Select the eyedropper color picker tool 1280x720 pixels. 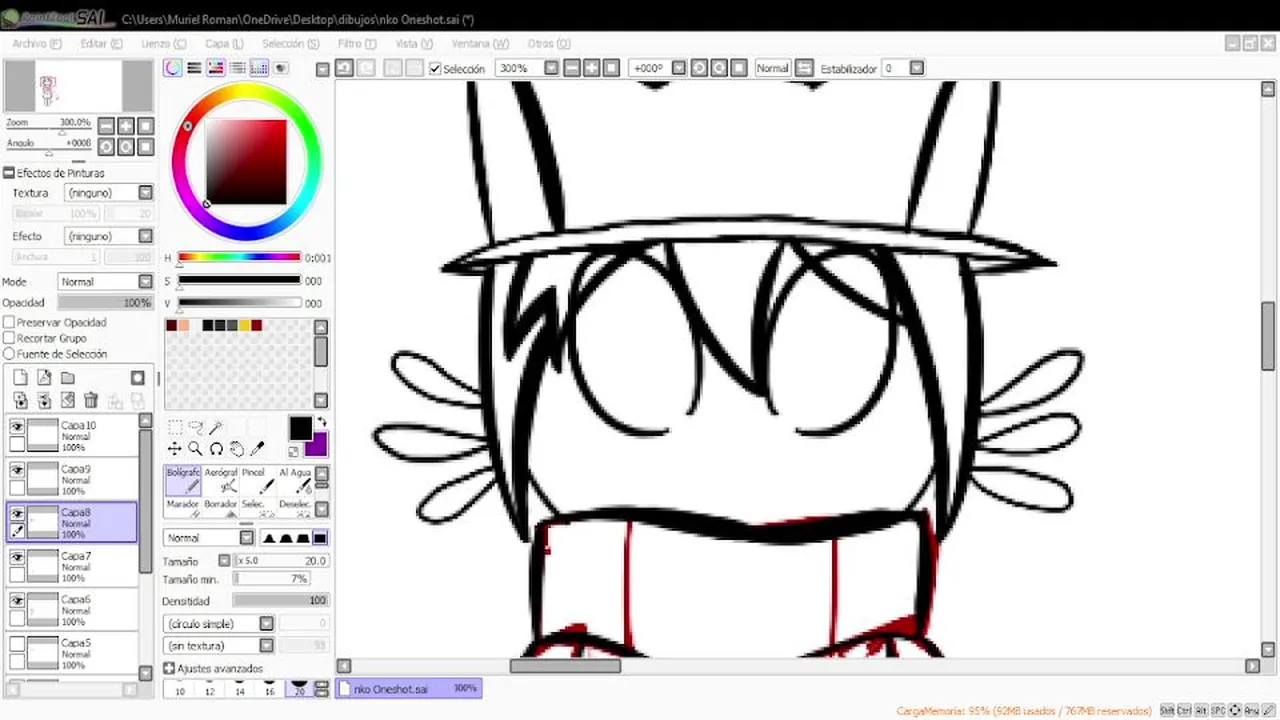tap(258, 449)
